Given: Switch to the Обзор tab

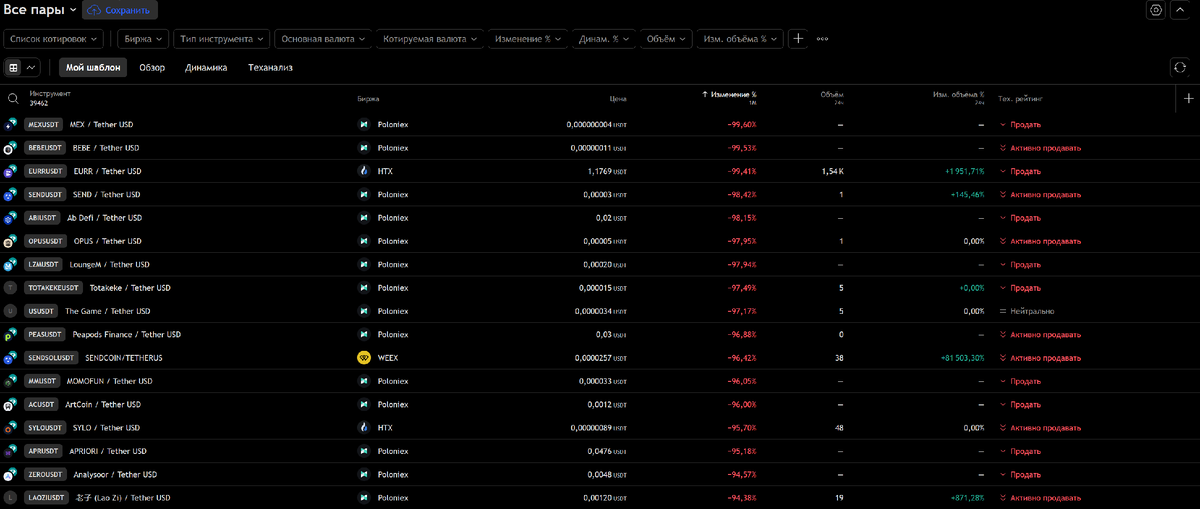Looking at the screenshot, I should click(152, 67).
